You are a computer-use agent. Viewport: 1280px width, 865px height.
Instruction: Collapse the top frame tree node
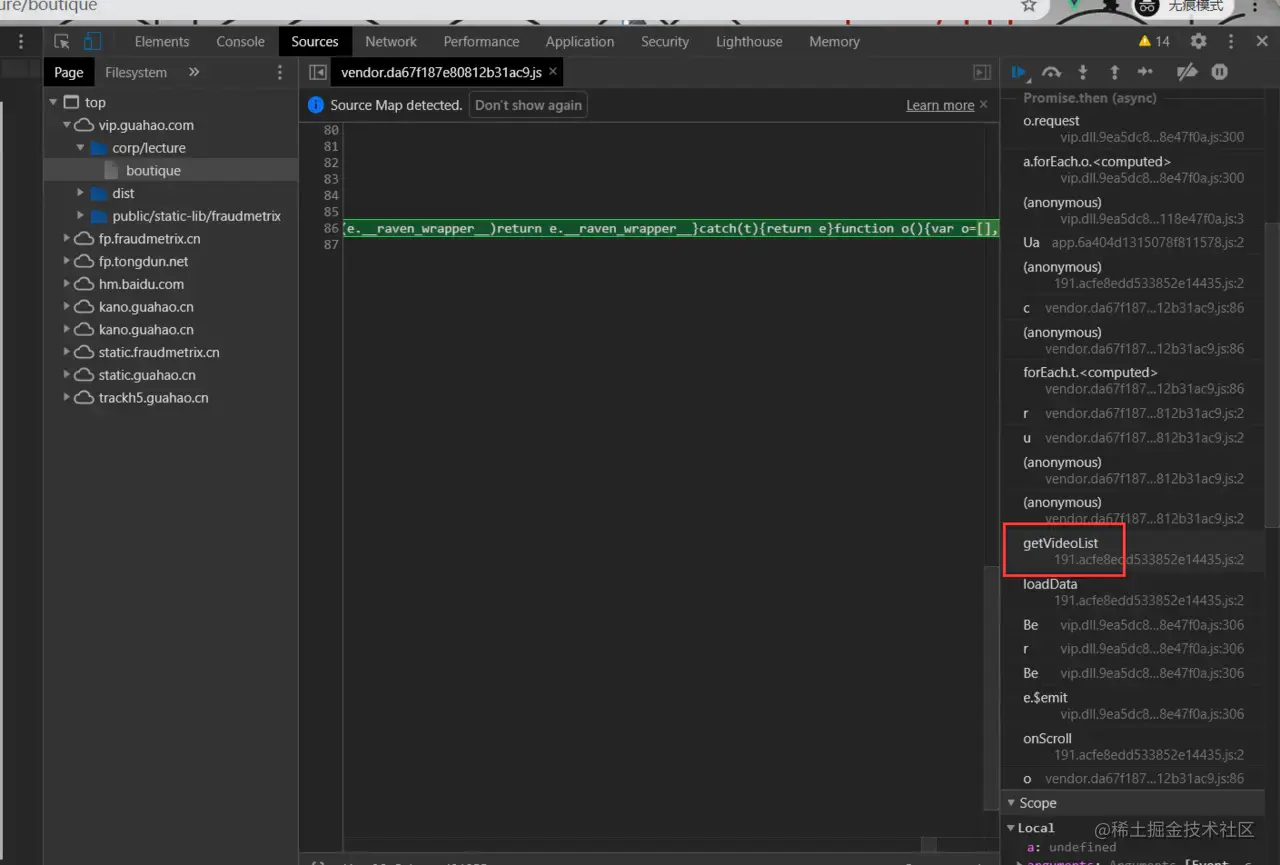point(53,102)
